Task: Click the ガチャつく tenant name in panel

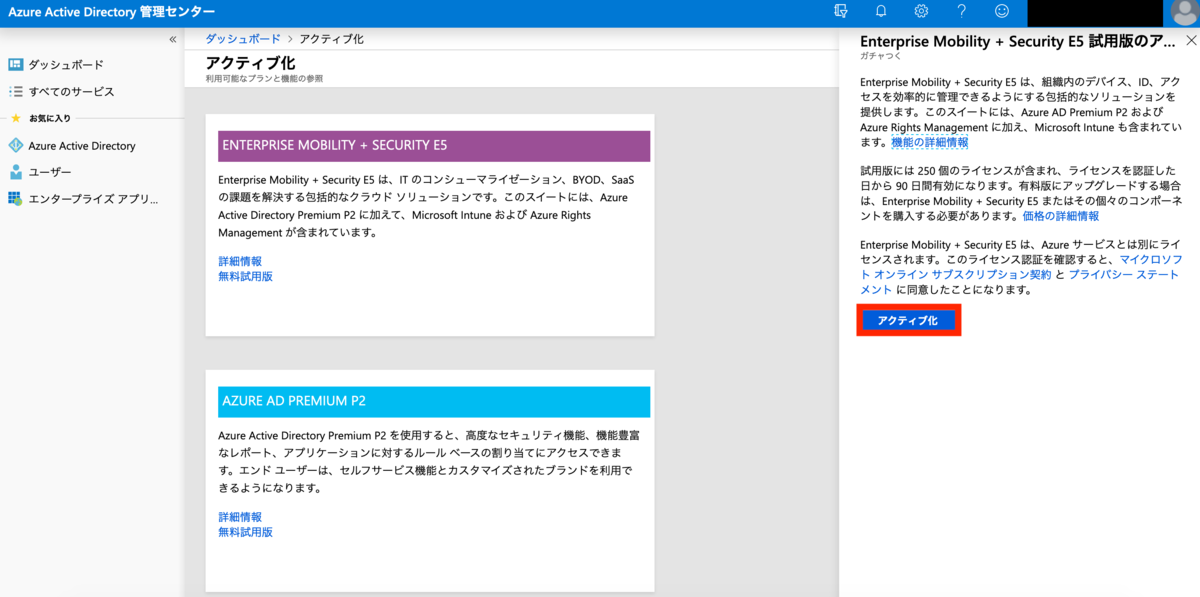Action: point(881,57)
